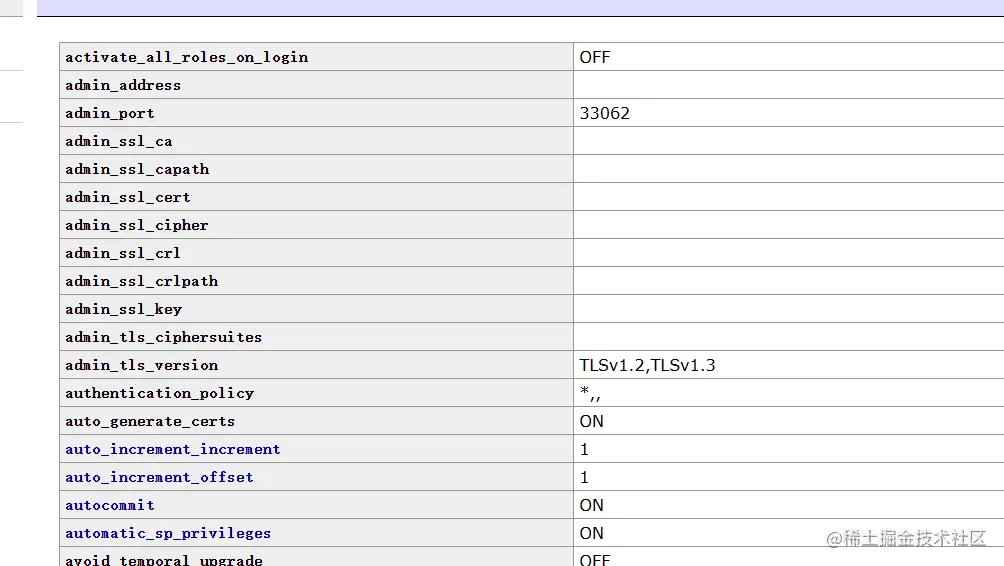Image resolution: width=1004 pixels, height=566 pixels.
Task: Select the admin_tls_ciphersuites variable name
Action: 163,337
